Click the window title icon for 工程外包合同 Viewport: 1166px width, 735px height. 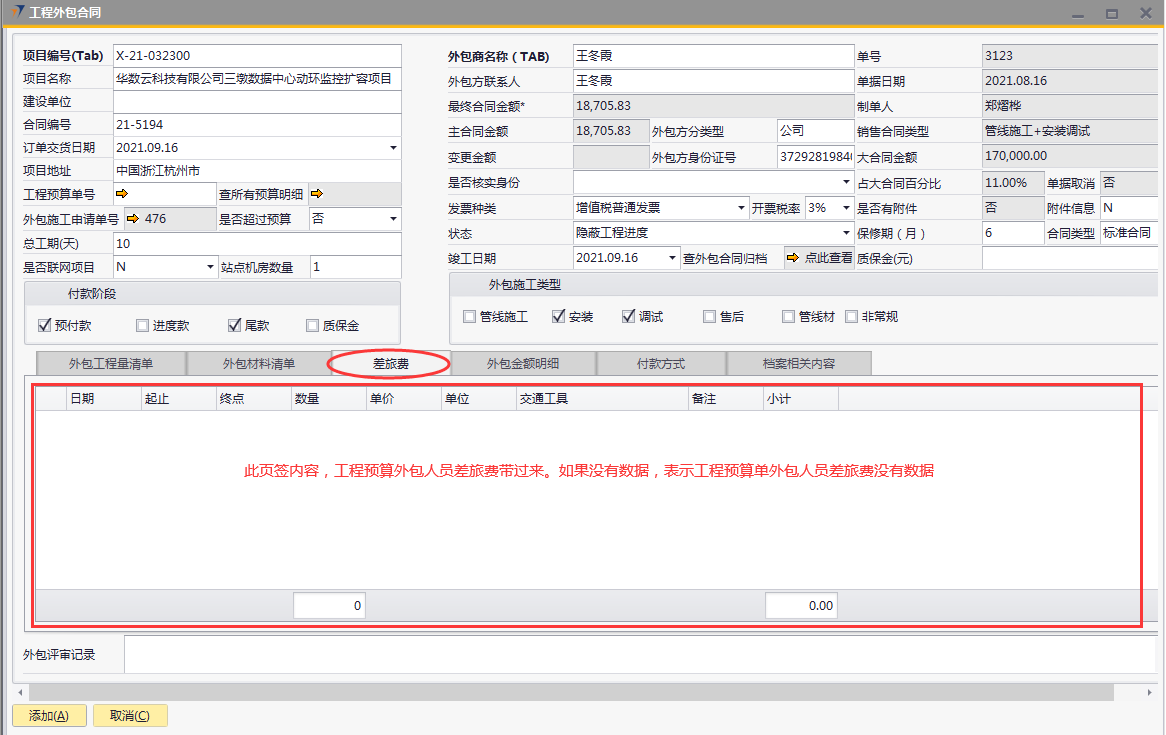(x=20, y=12)
